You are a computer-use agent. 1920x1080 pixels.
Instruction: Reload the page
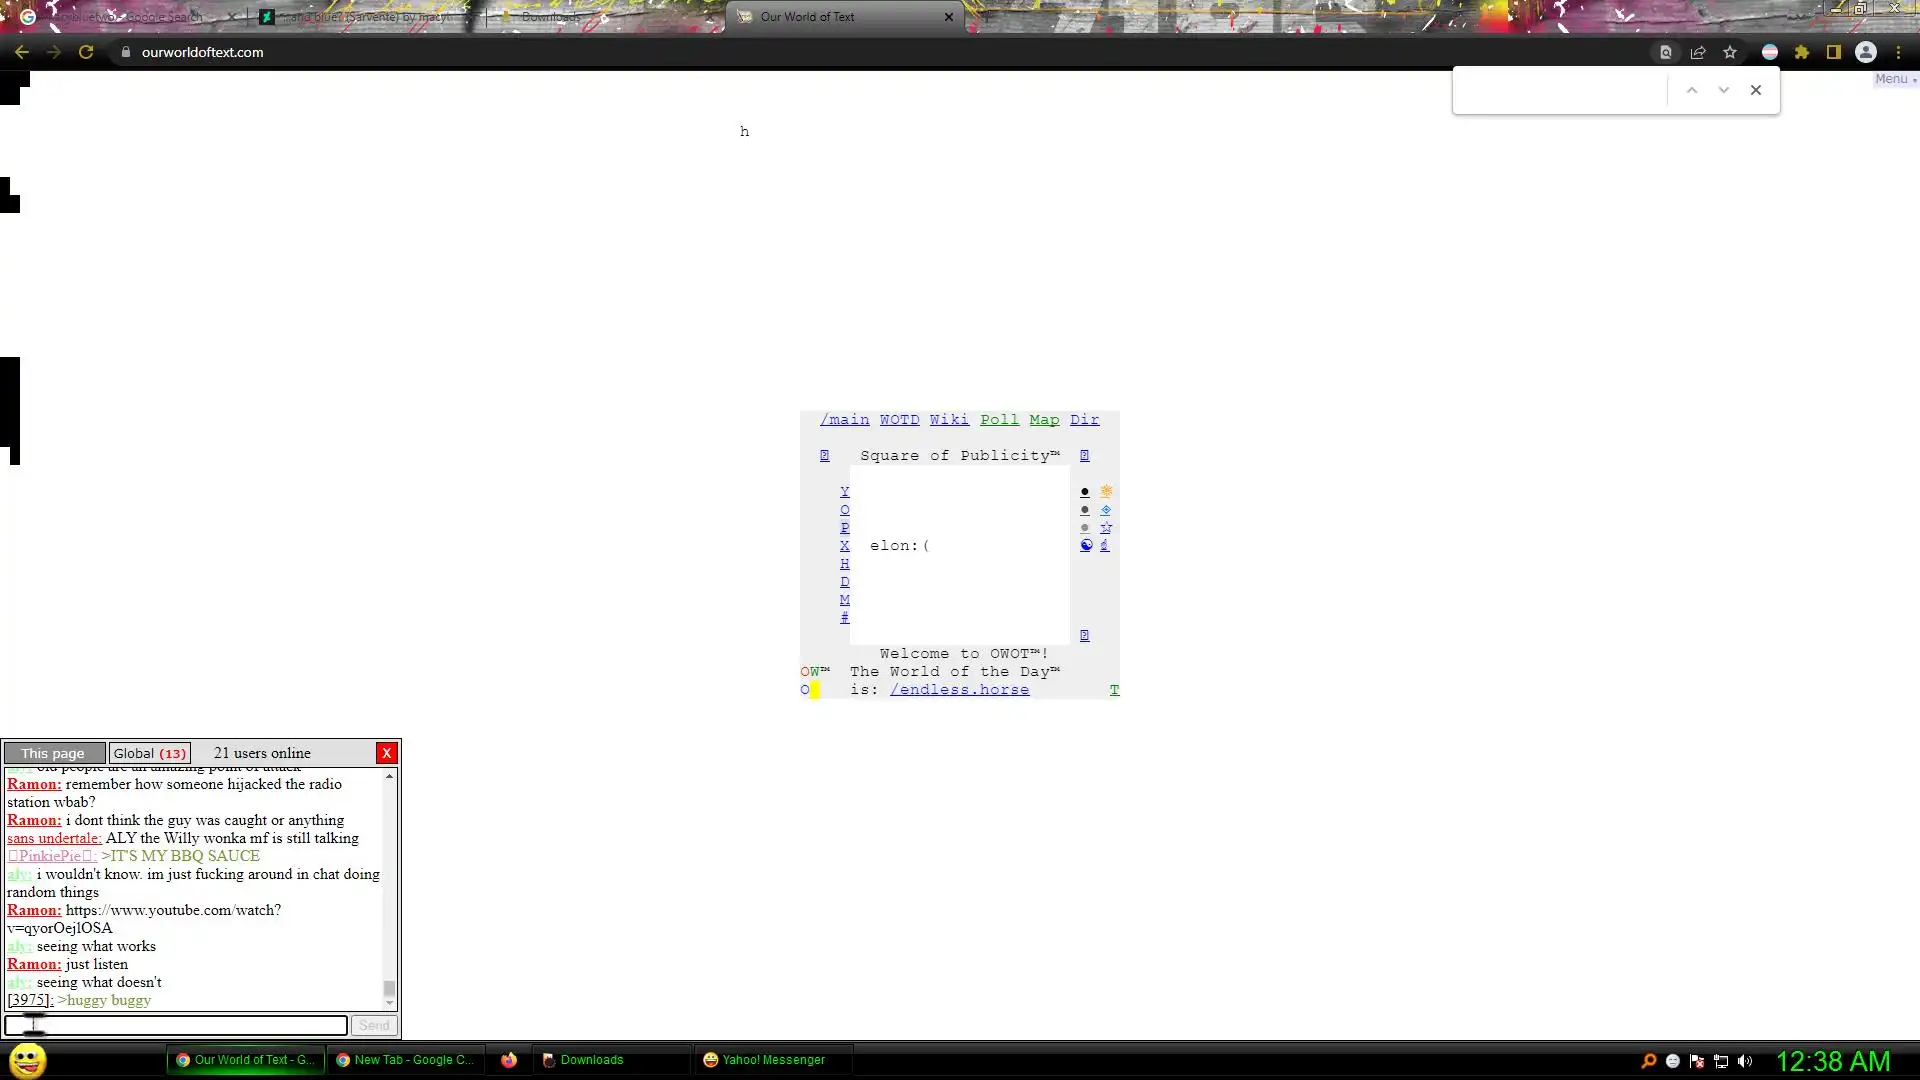point(86,53)
